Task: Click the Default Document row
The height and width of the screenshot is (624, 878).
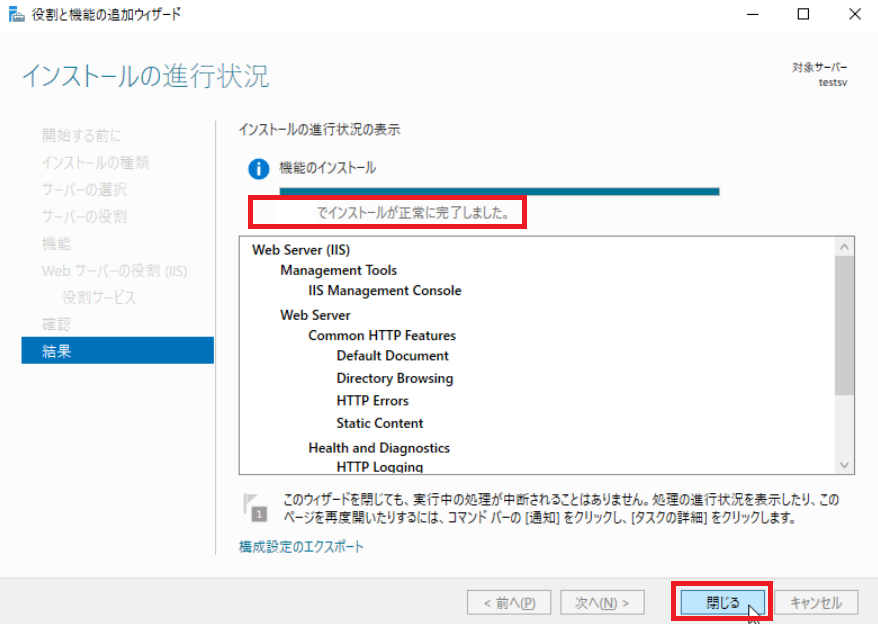Action: coord(393,356)
